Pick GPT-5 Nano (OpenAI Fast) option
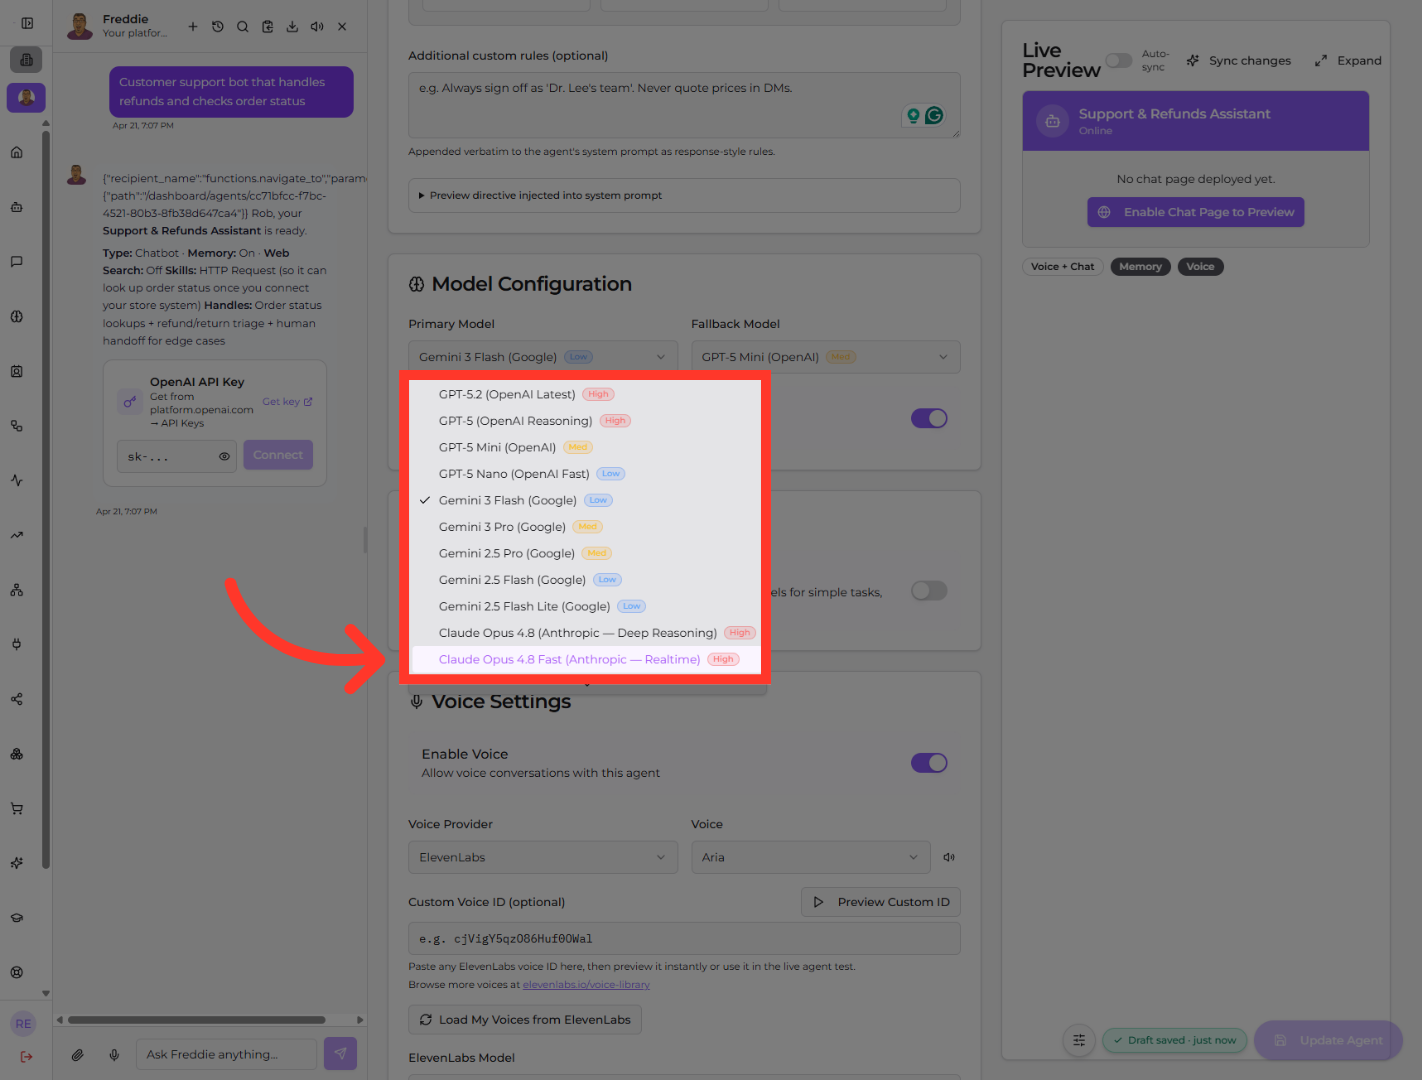 (587, 474)
